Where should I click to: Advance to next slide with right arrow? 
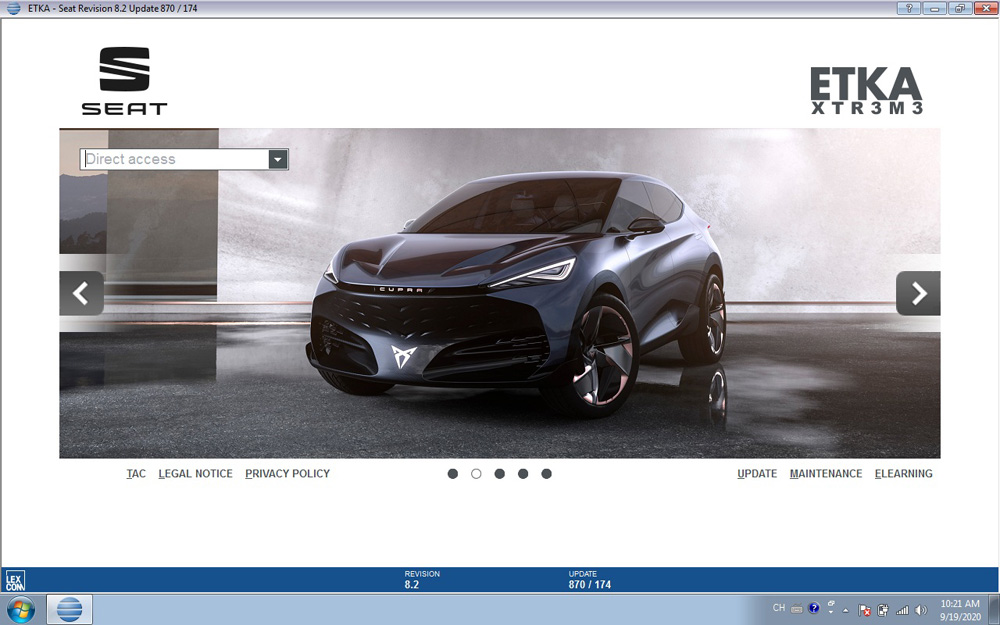point(918,293)
